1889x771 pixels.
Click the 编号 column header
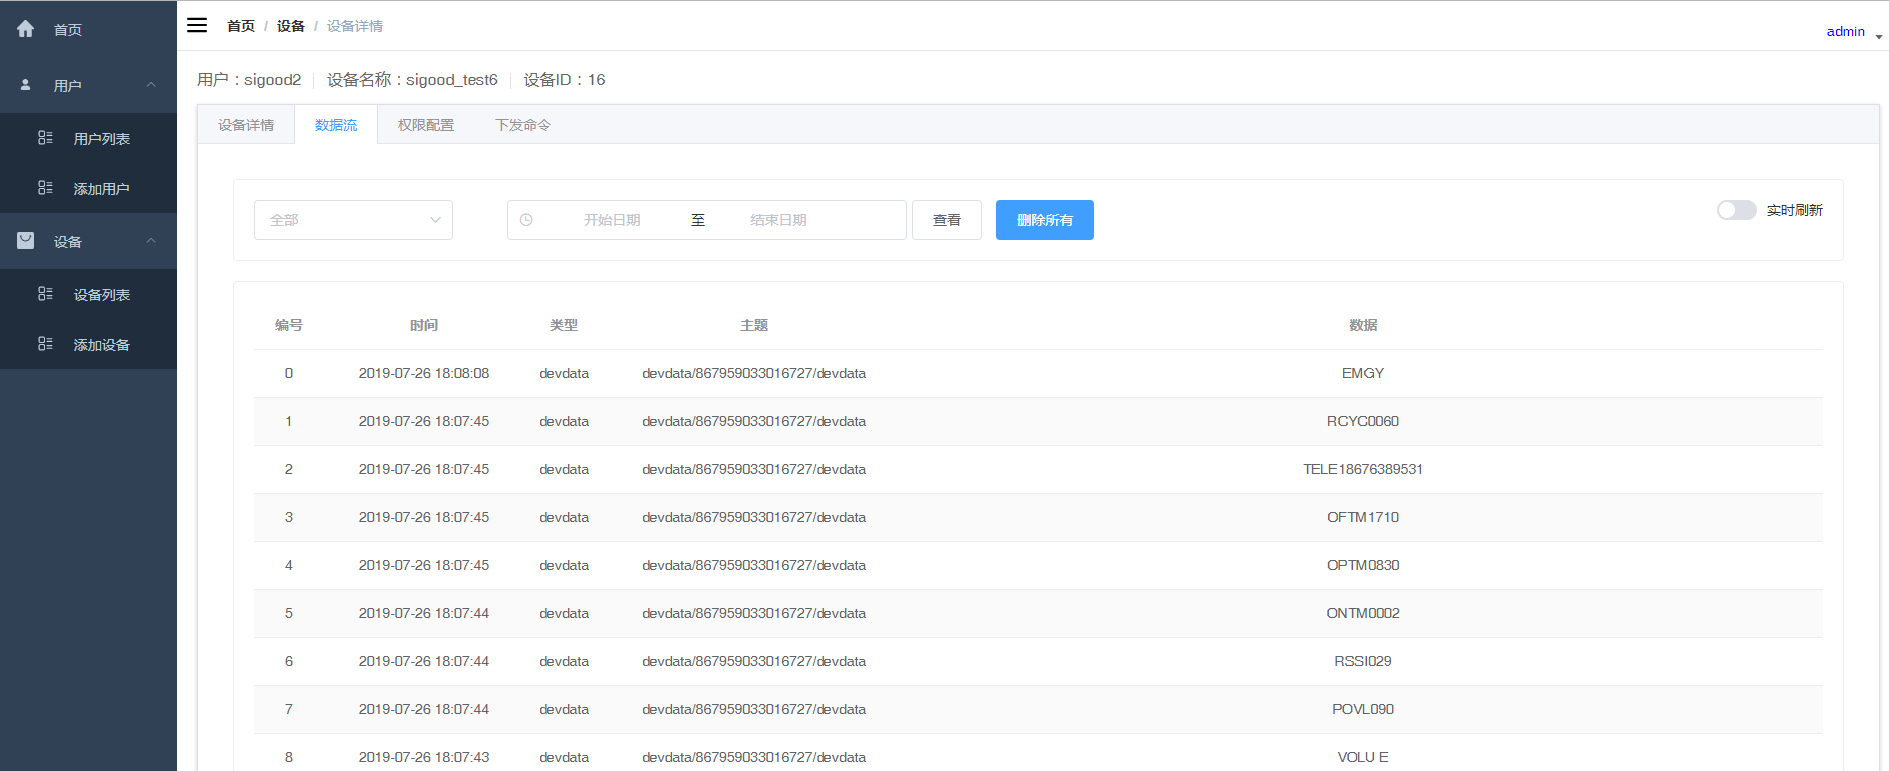289,325
